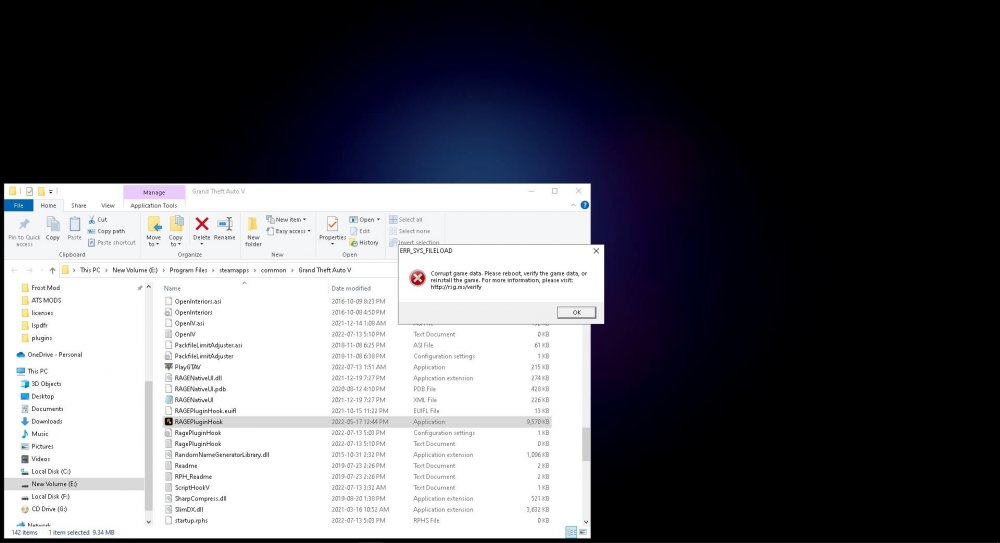Switch to the Home ribbon tab
The height and width of the screenshot is (543, 1000).
48,205
